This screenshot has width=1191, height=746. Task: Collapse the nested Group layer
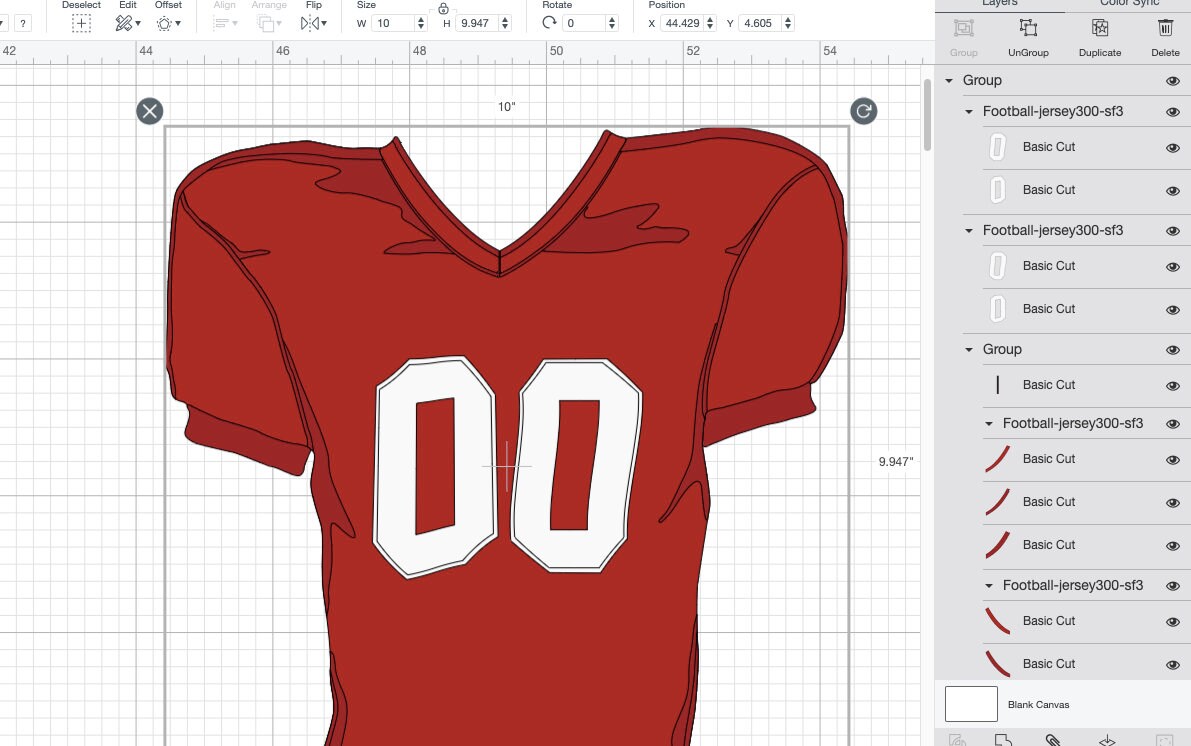(x=967, y=349)
